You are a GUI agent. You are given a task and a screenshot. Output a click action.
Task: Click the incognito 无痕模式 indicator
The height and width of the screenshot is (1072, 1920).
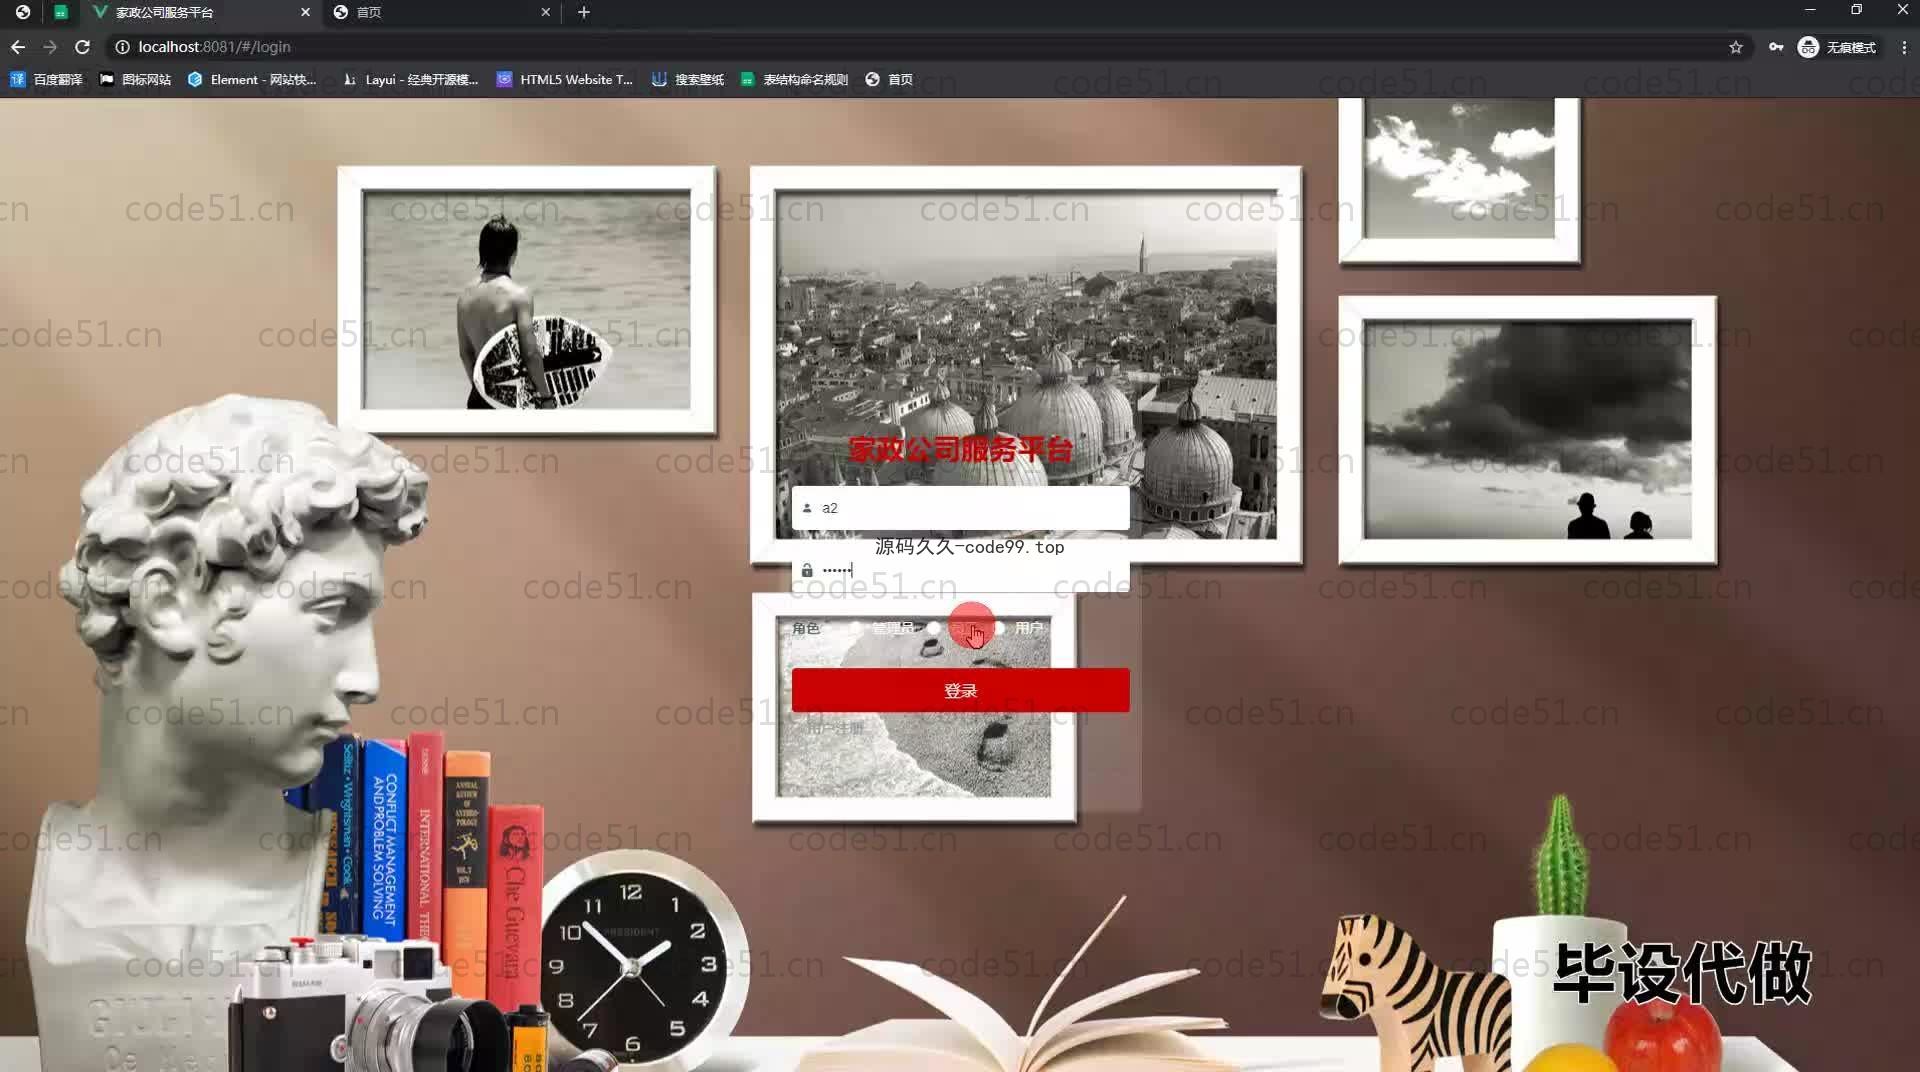click(1837, 47)
